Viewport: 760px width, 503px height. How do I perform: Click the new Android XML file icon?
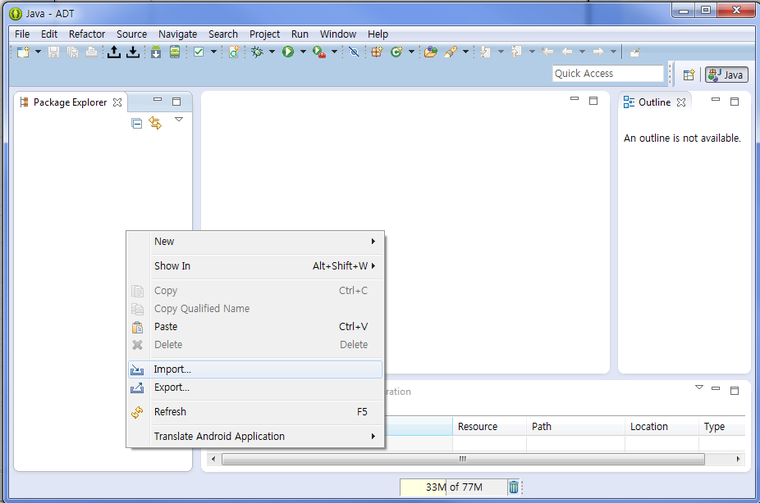pos(234,52)
